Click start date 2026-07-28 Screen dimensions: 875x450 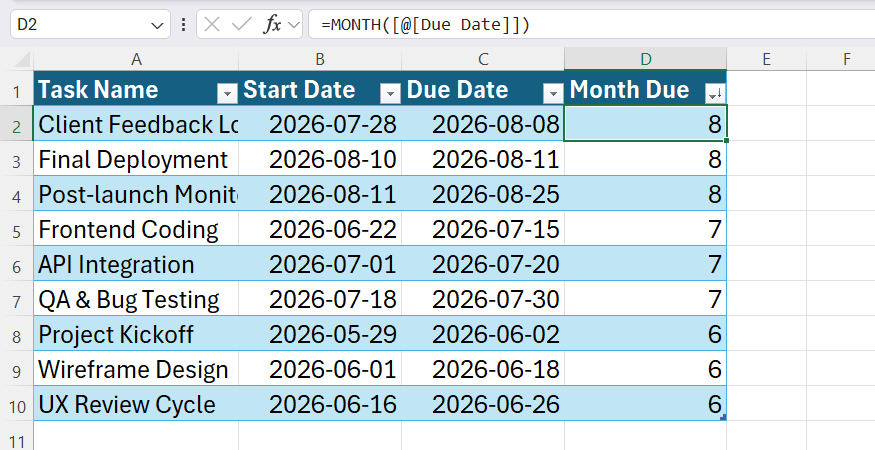[x=320, y=123]
